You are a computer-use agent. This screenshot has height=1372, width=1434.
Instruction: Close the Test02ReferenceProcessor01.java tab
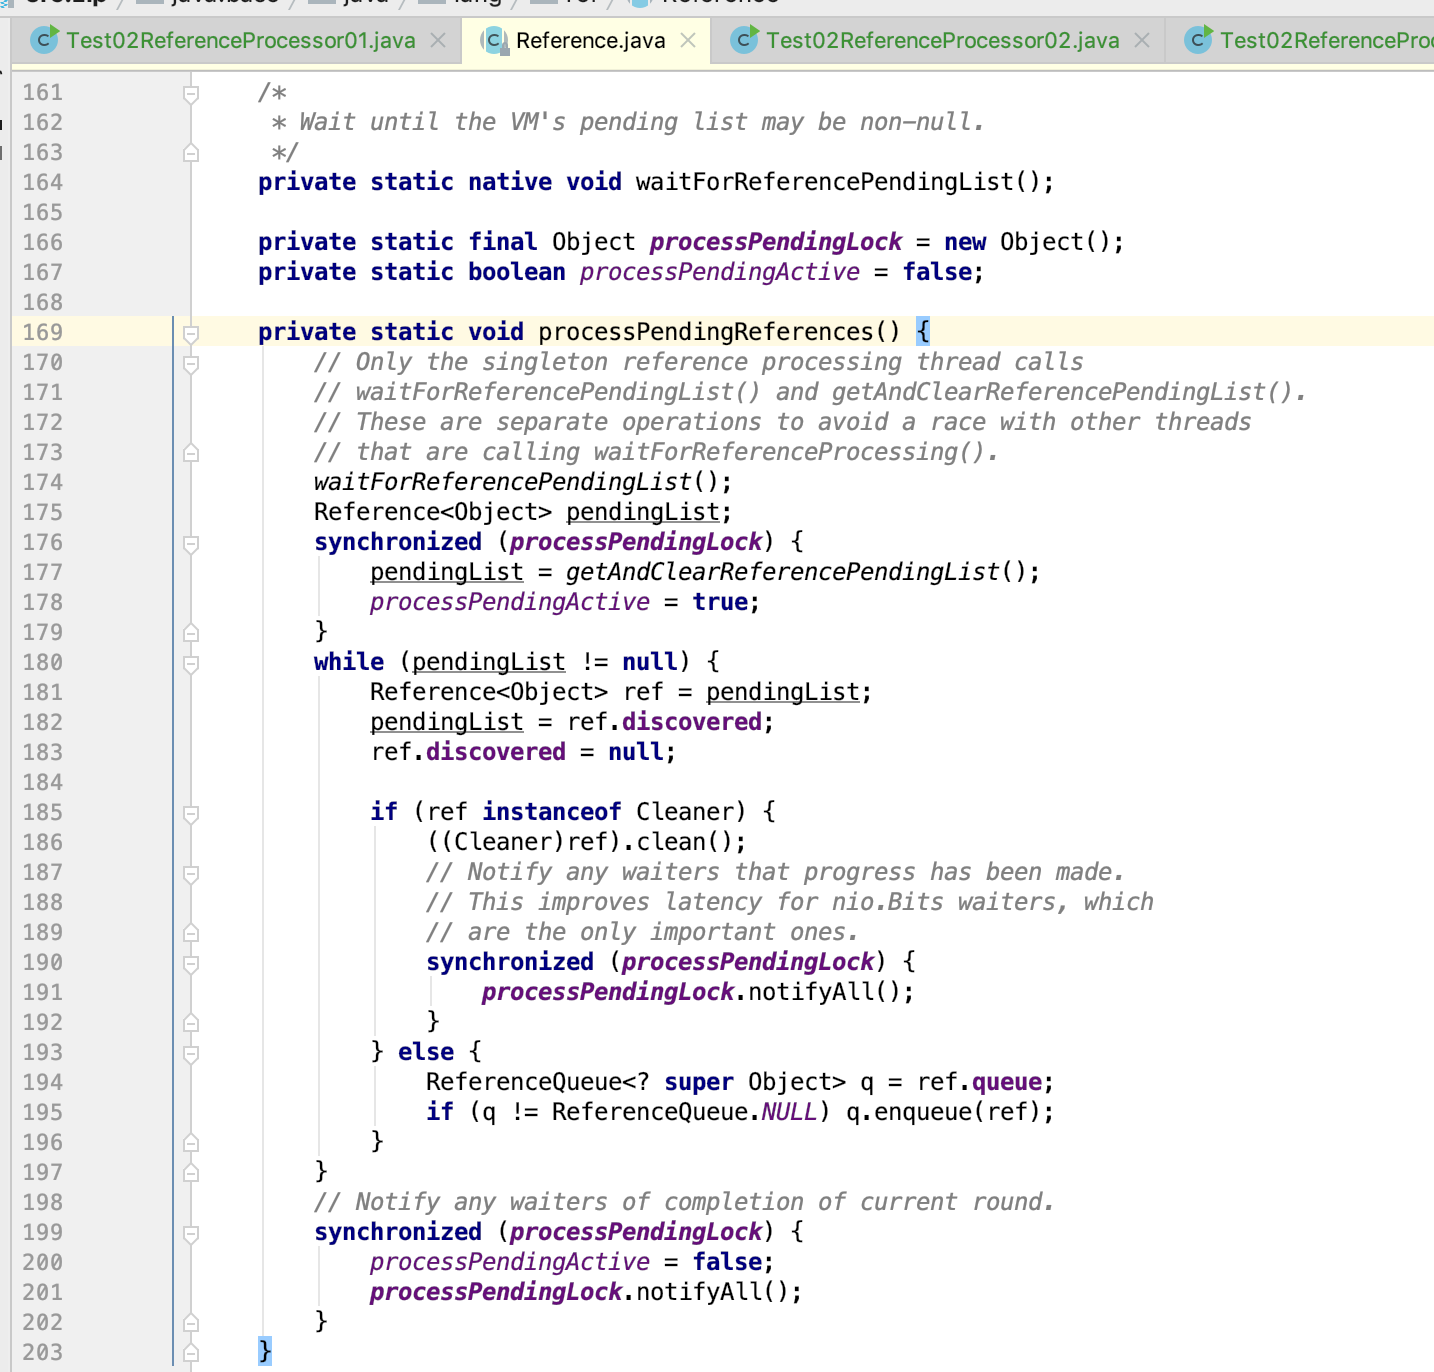click(437, 41)
